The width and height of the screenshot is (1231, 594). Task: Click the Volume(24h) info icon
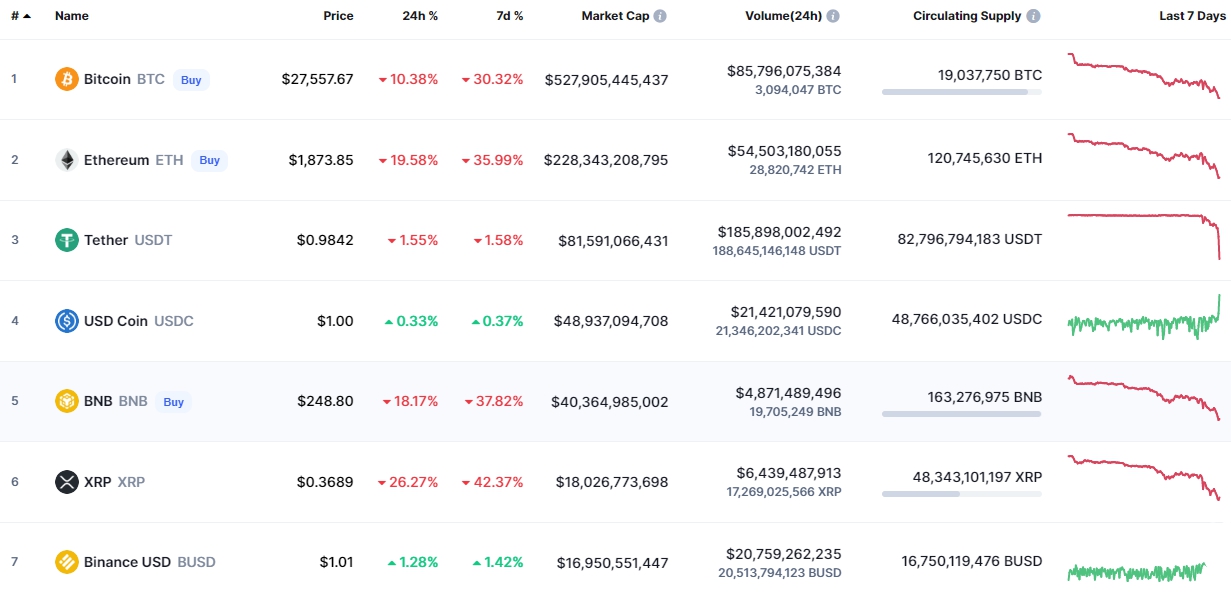pos(833,16)
